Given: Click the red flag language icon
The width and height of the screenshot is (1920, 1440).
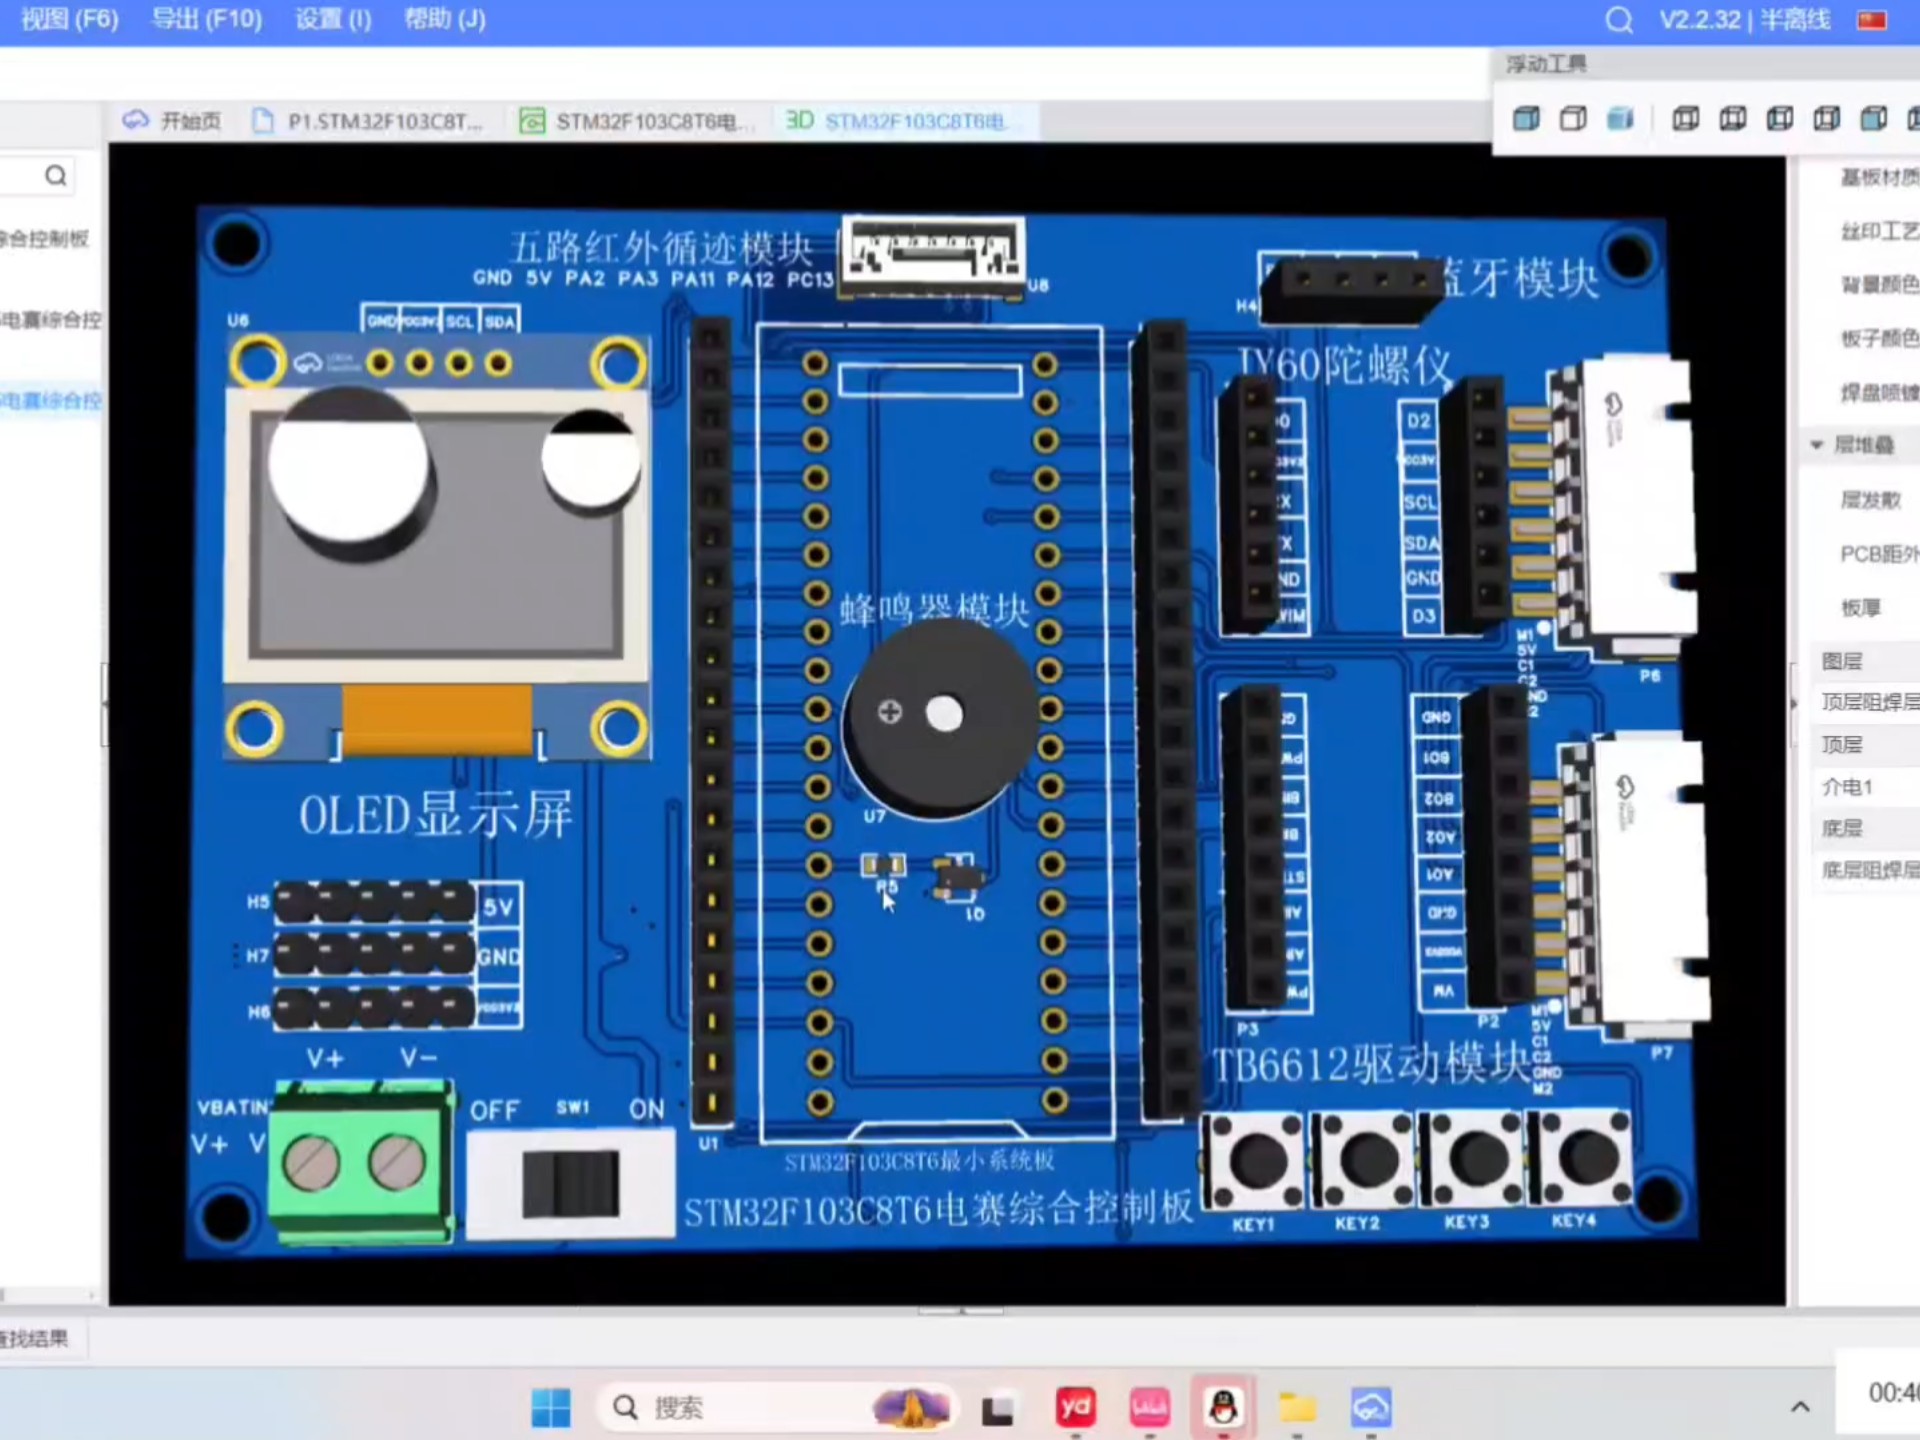Looking at the screenshot, I should (1872, 20).
